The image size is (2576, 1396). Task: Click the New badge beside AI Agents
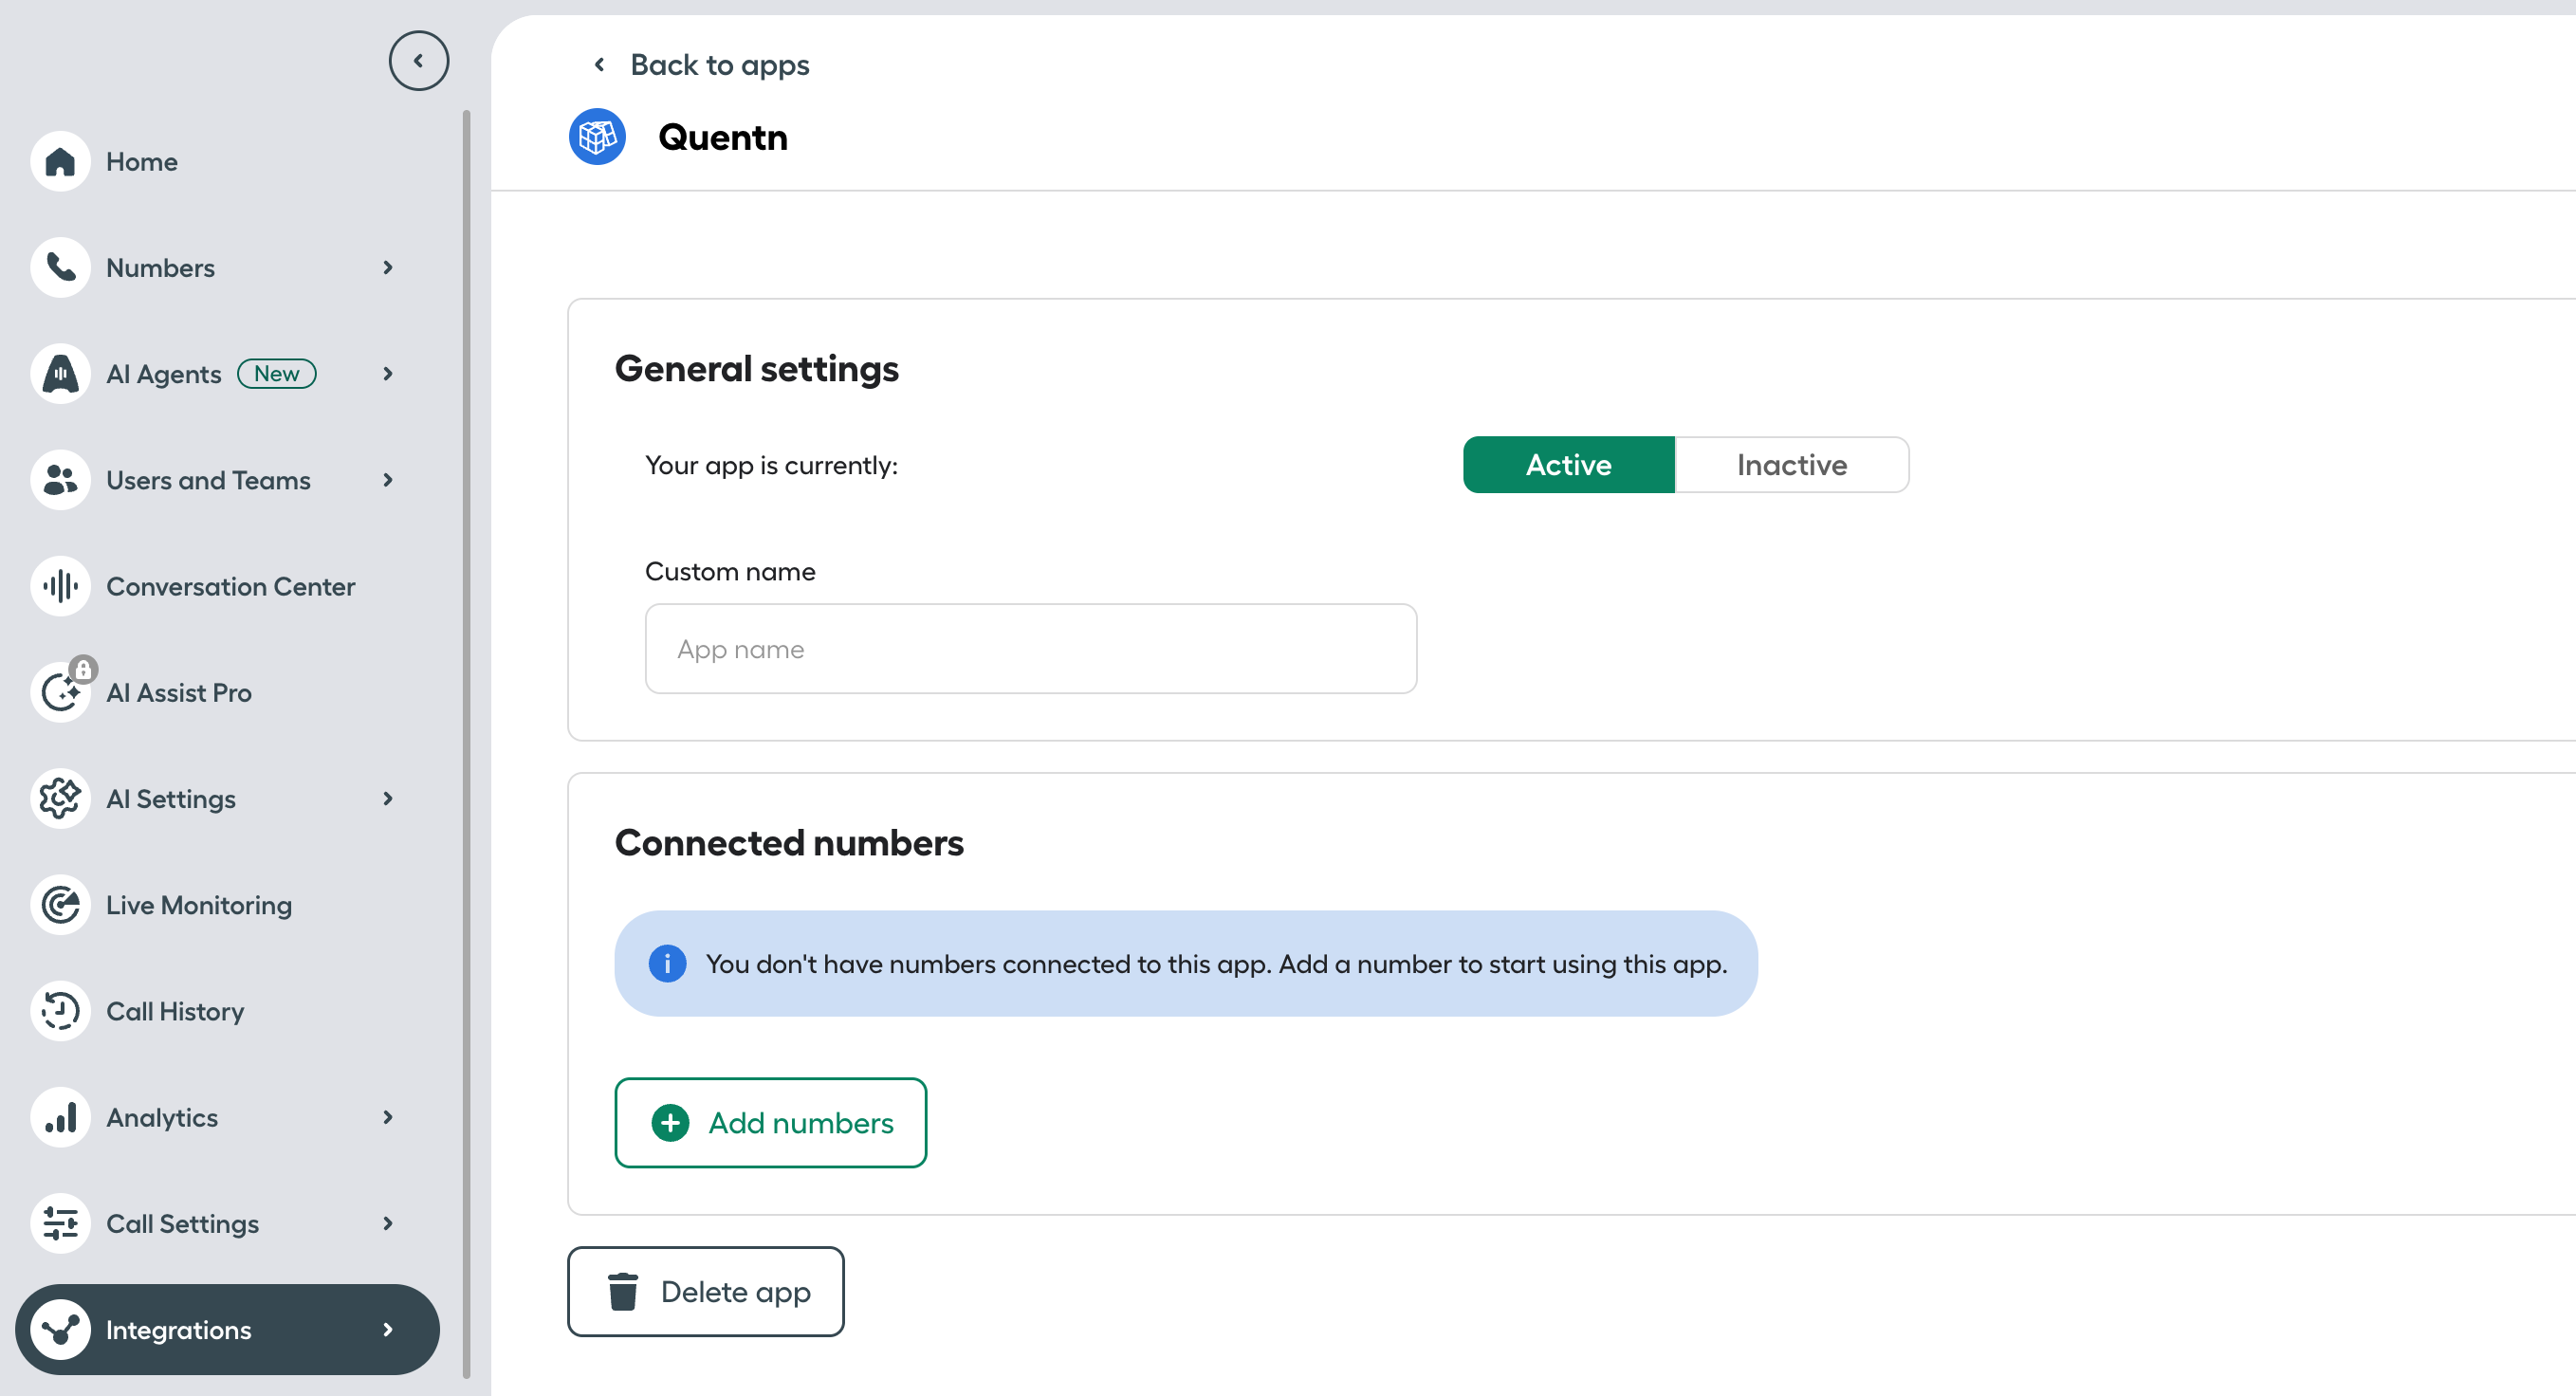coord(276,374)
